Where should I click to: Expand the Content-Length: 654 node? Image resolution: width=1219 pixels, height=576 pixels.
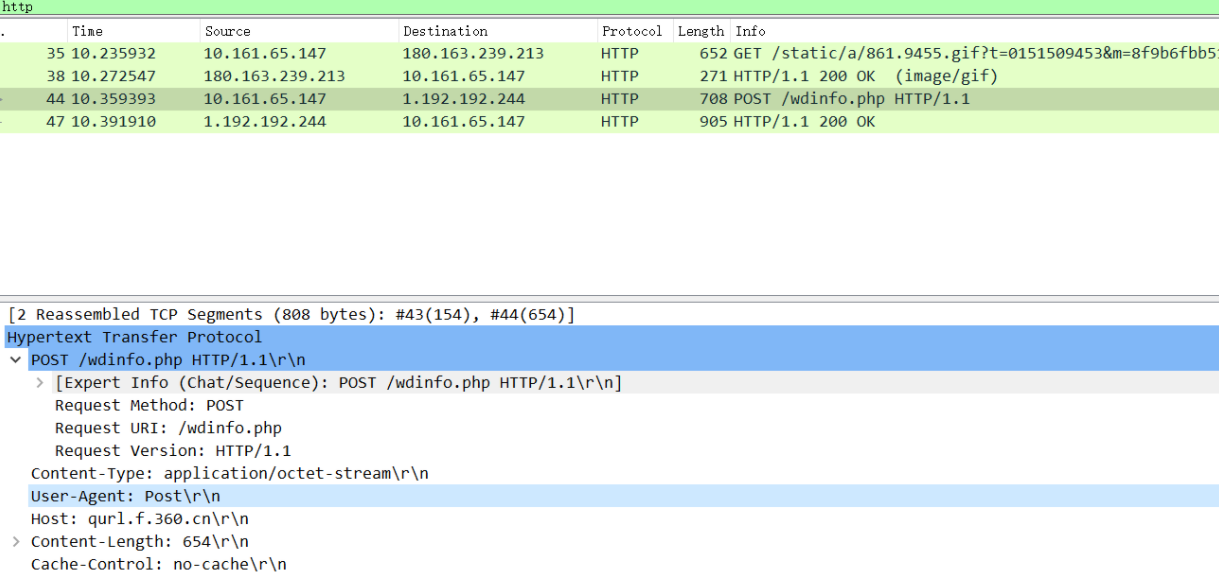pos(16,542)
